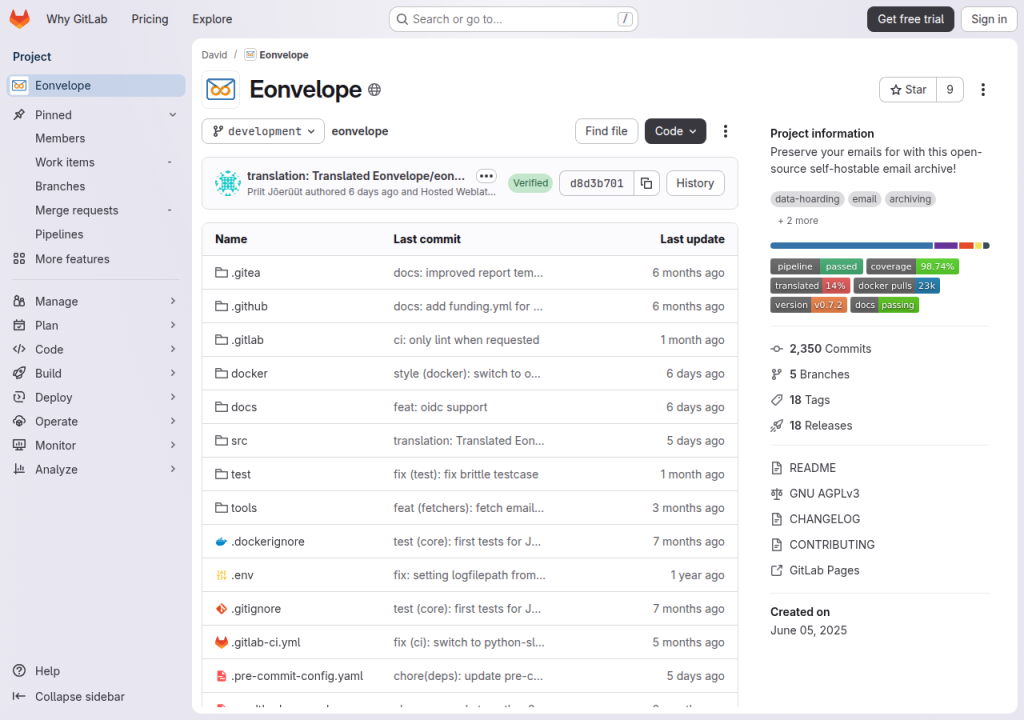
Task: Go to Members in sidebar
Action: tap(60, 139)
